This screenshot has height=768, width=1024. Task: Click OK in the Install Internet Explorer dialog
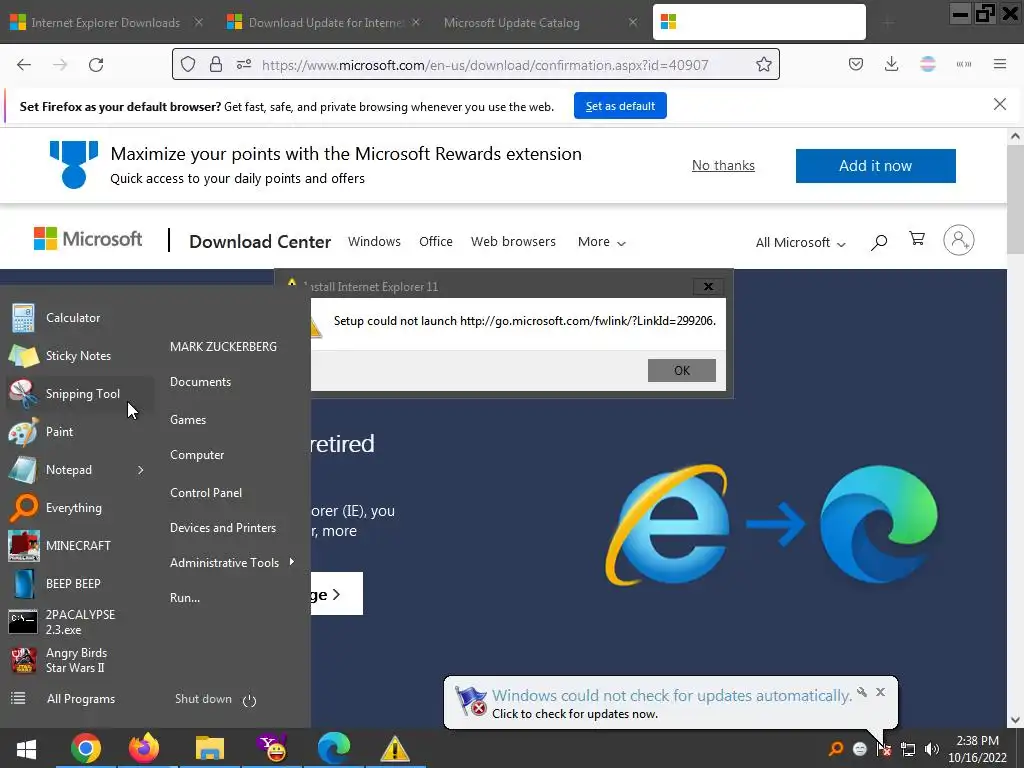tap(681, 370)
